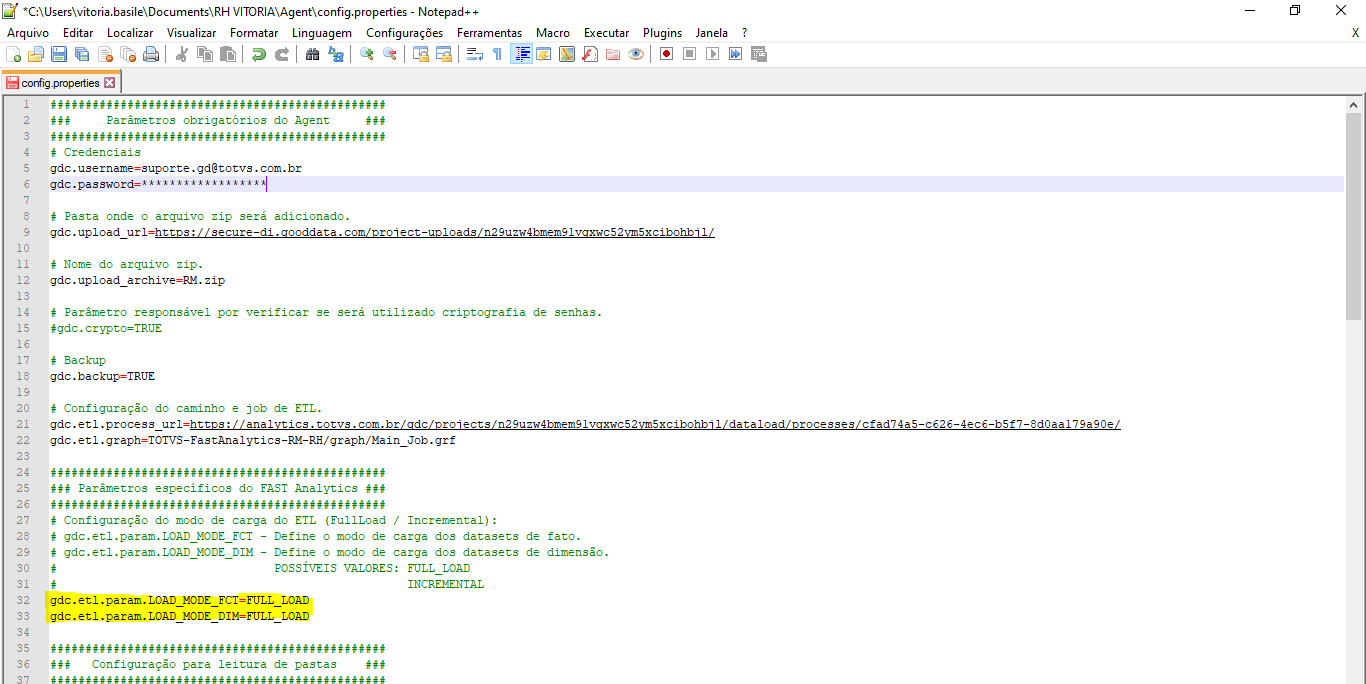This screenshot has width=1366, height=684.
Task: Open Folder as Workspace icon
Action: 613,54
